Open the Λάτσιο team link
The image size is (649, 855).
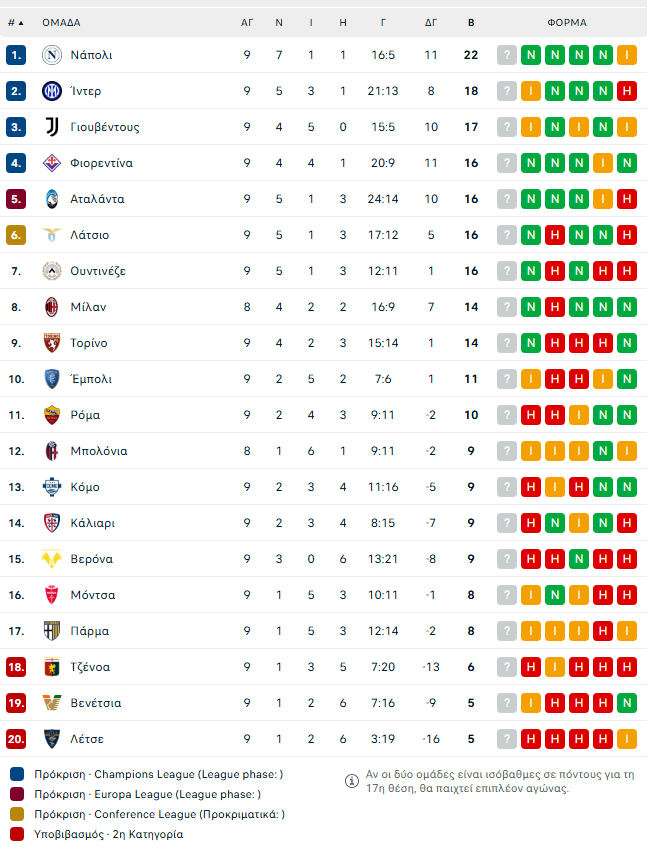(90, 235)
